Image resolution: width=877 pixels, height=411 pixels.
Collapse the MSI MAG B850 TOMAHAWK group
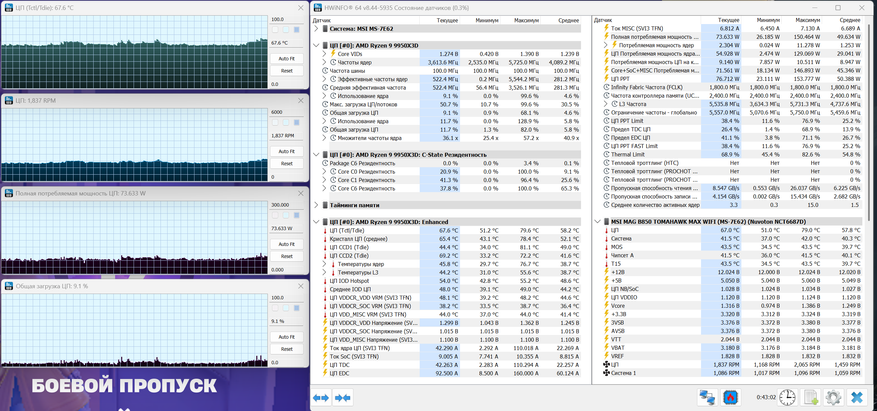click(x=598, y=222)
